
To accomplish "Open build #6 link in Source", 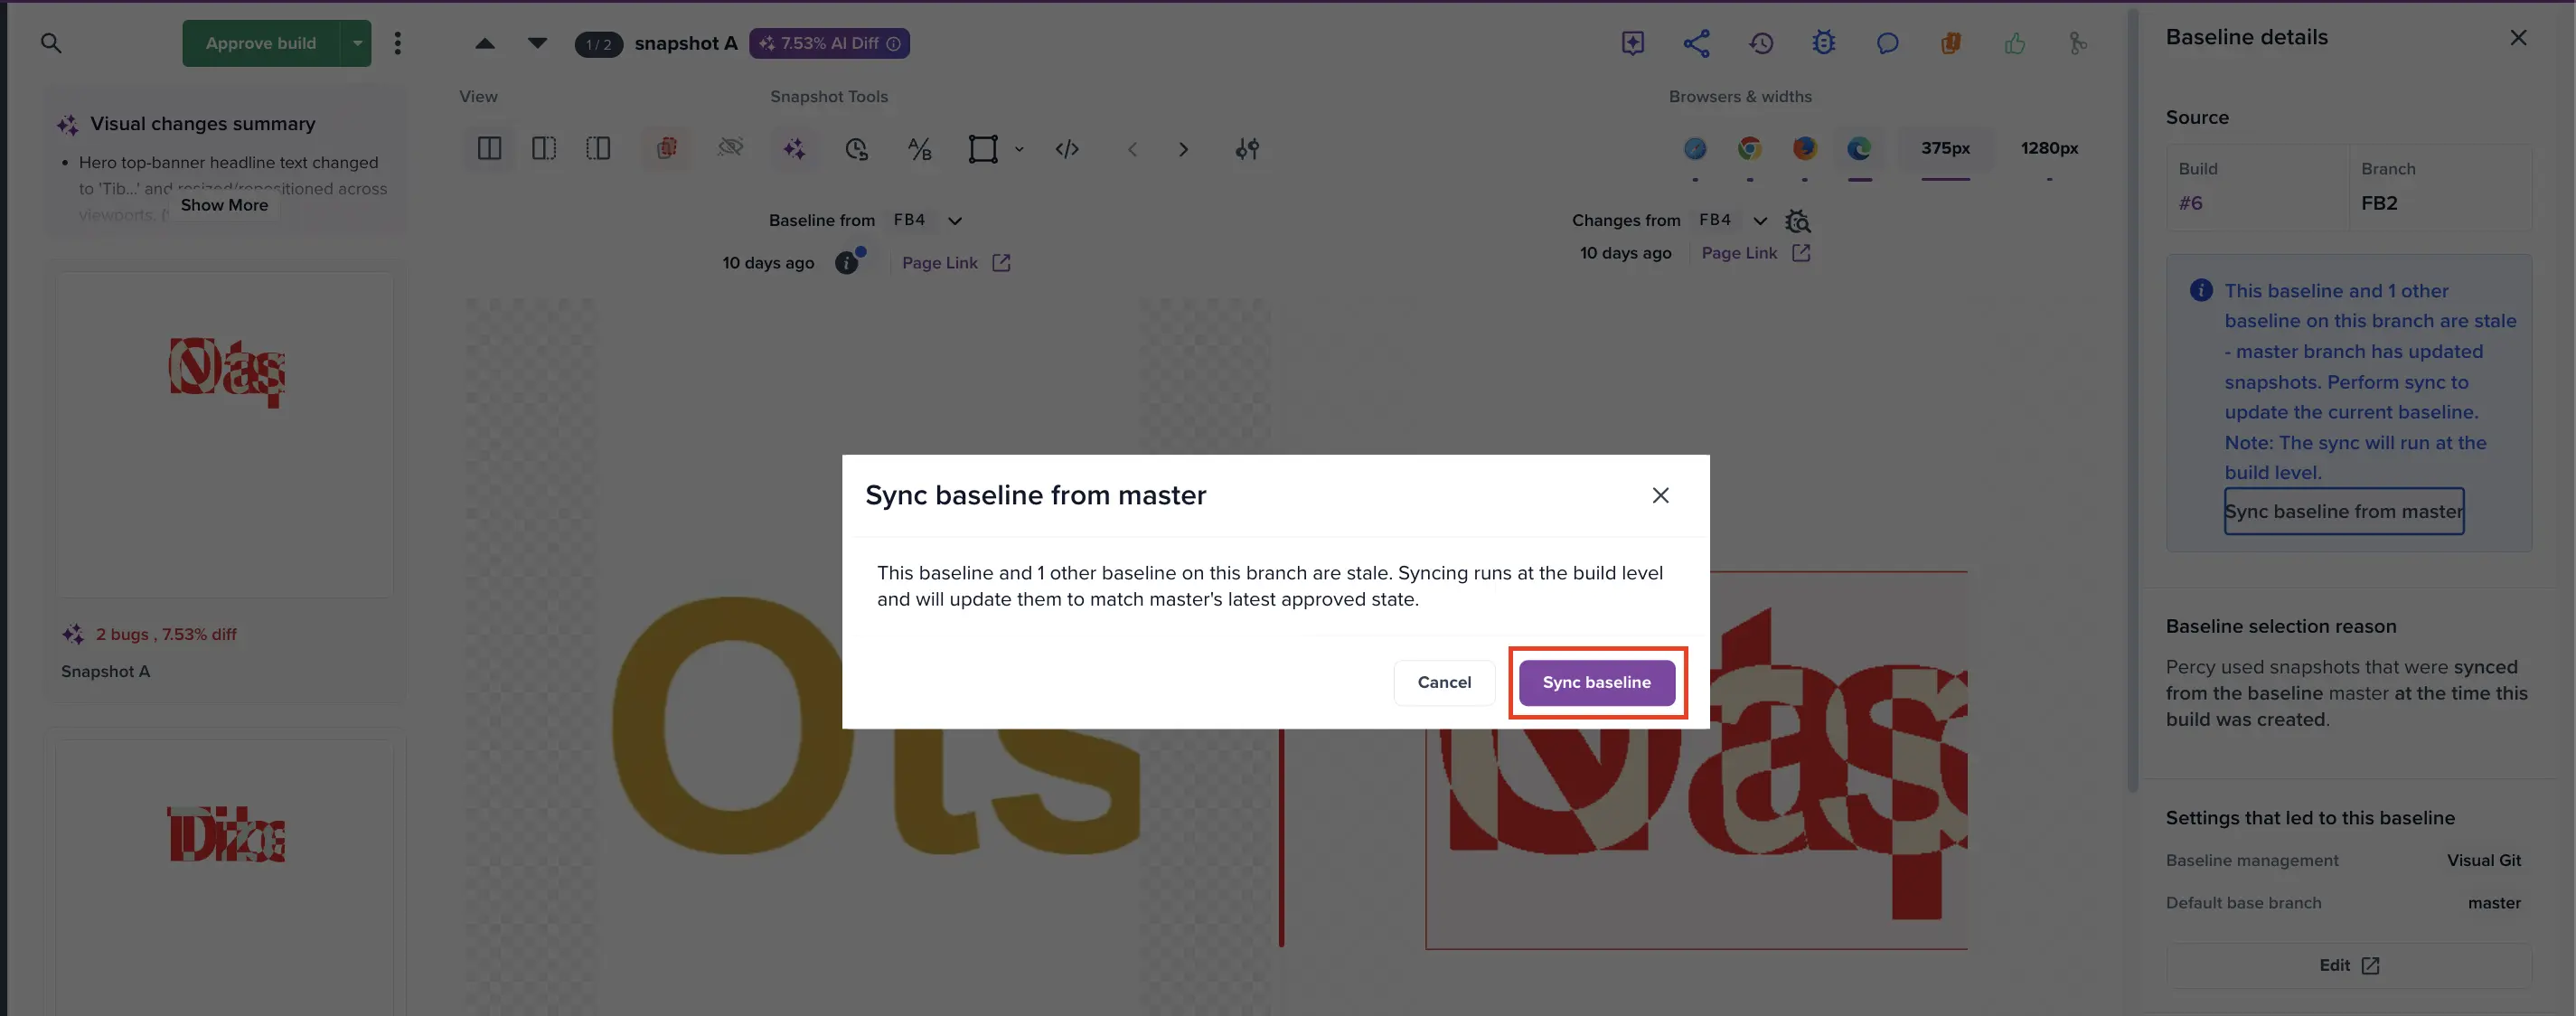I will tap(2190, 203).
